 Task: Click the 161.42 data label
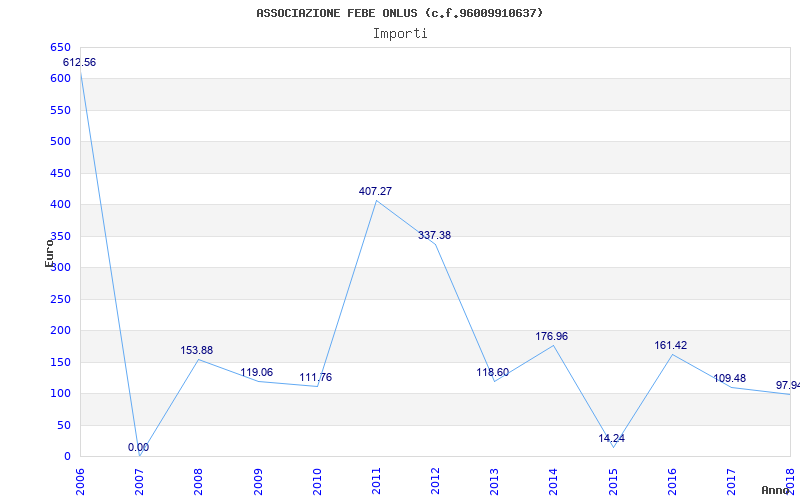tap(670, 345)
